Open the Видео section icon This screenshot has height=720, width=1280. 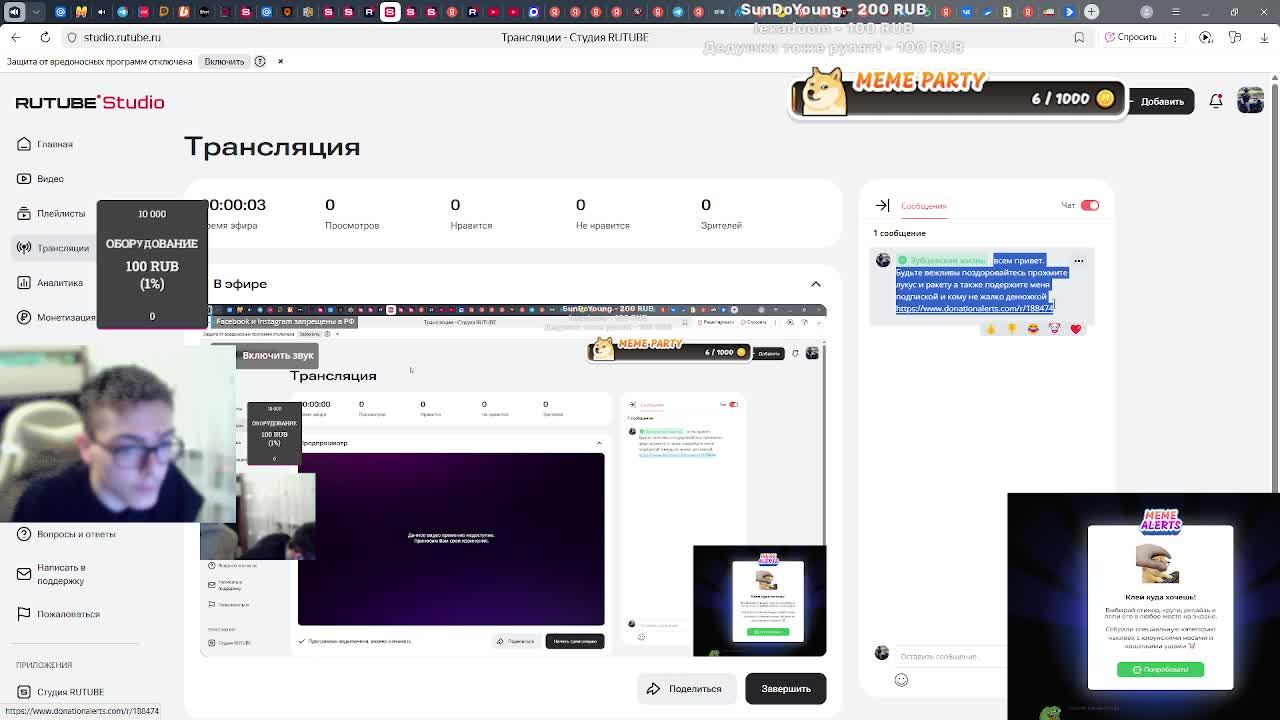coord(24,179)
